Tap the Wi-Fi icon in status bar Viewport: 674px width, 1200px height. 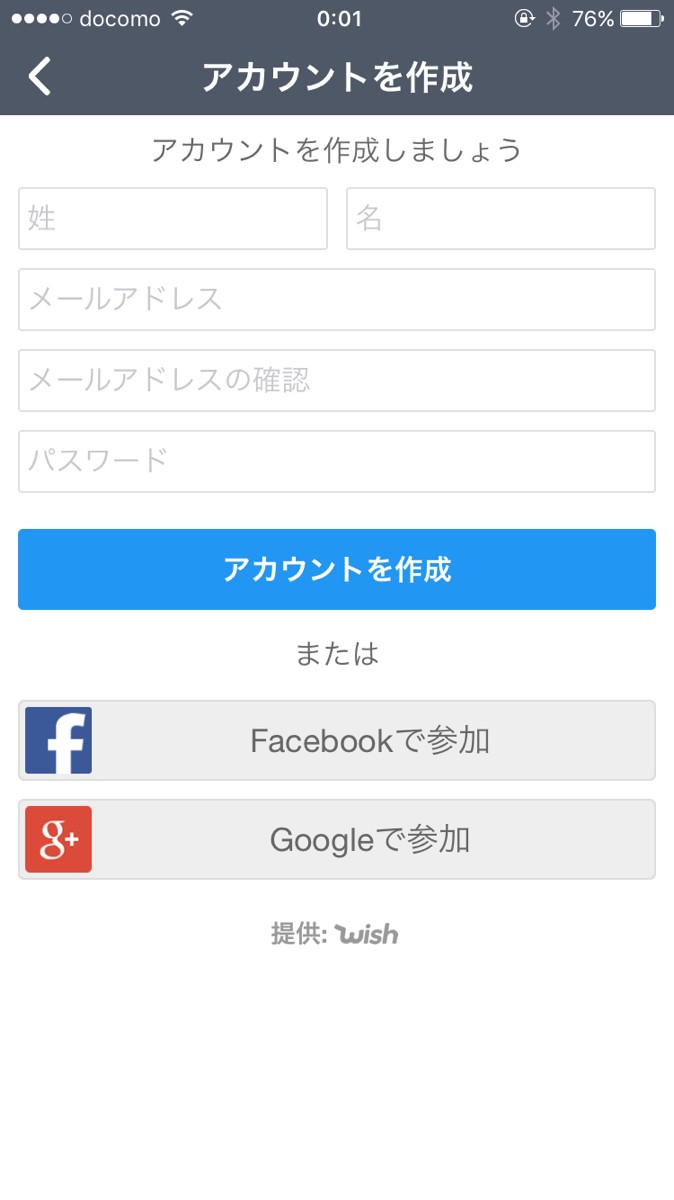[181, 18]
